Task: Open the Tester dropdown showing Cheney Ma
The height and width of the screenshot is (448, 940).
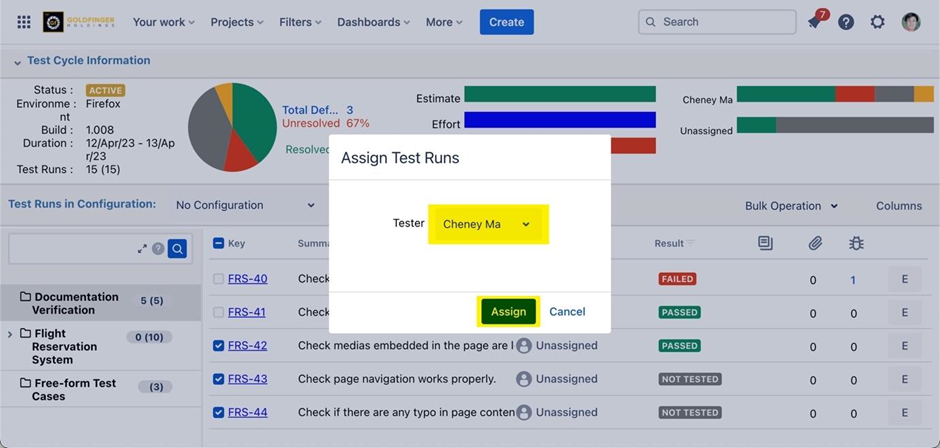Action: tap(487, 225)
